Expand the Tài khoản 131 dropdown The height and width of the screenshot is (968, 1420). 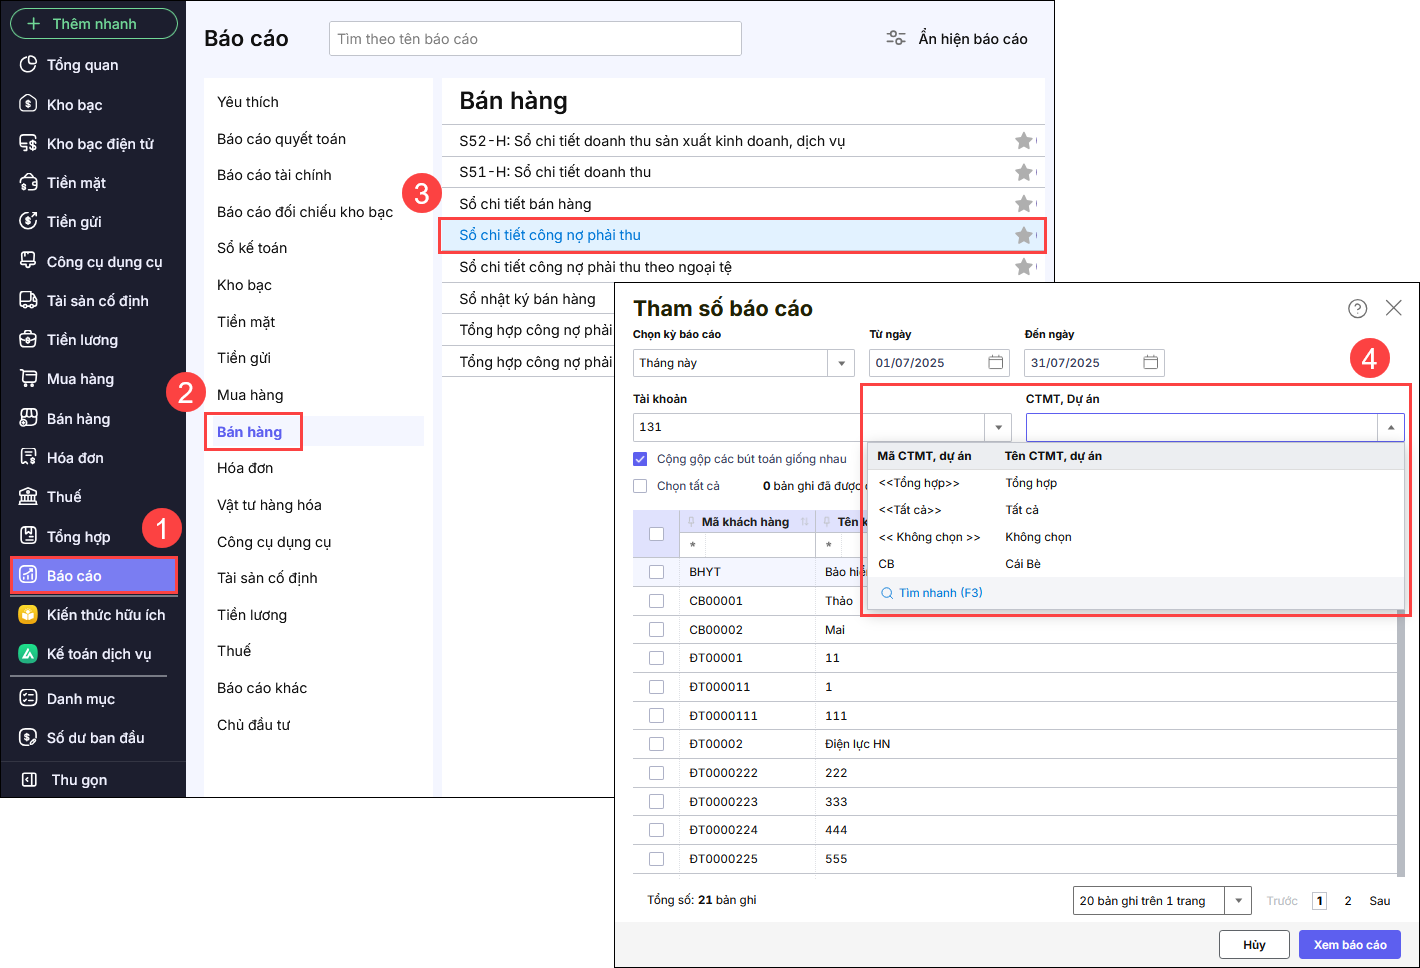tap(998, 427)
